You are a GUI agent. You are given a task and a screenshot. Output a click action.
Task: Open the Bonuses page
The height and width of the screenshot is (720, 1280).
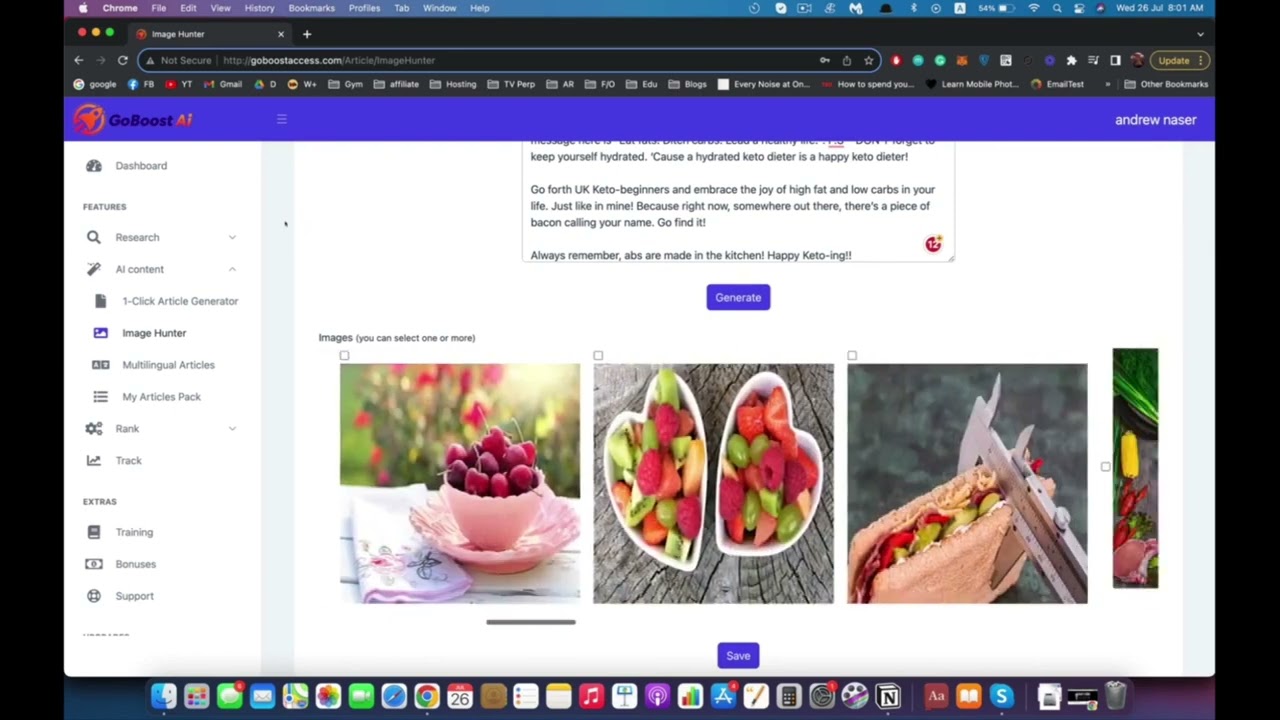pyautogui.click(x=135, y=564)
